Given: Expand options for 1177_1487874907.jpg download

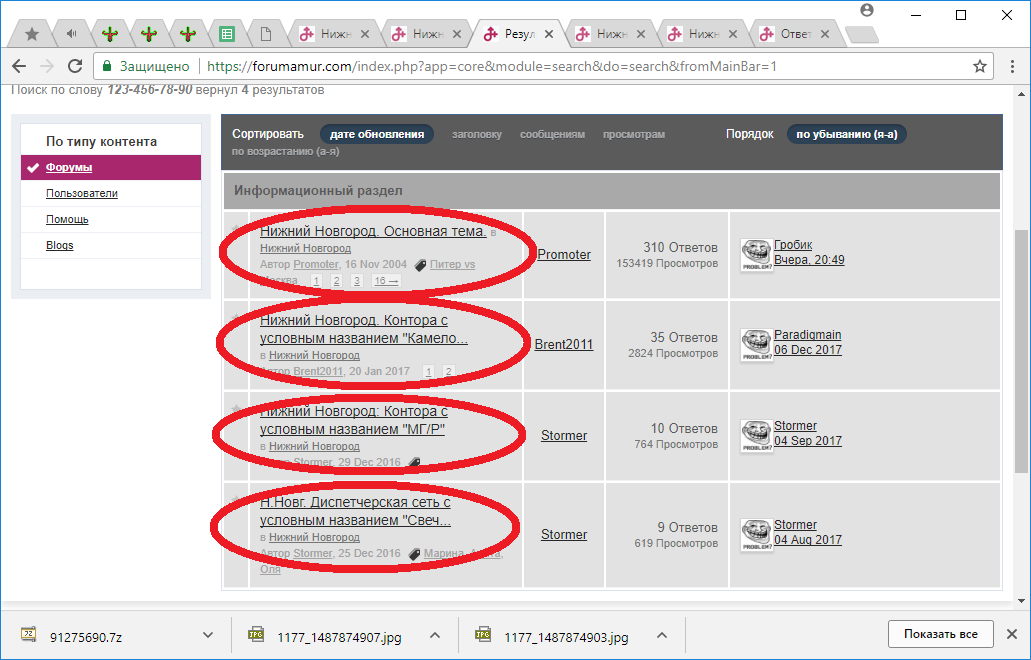Looking at the screenshot, I should point(435,635).
